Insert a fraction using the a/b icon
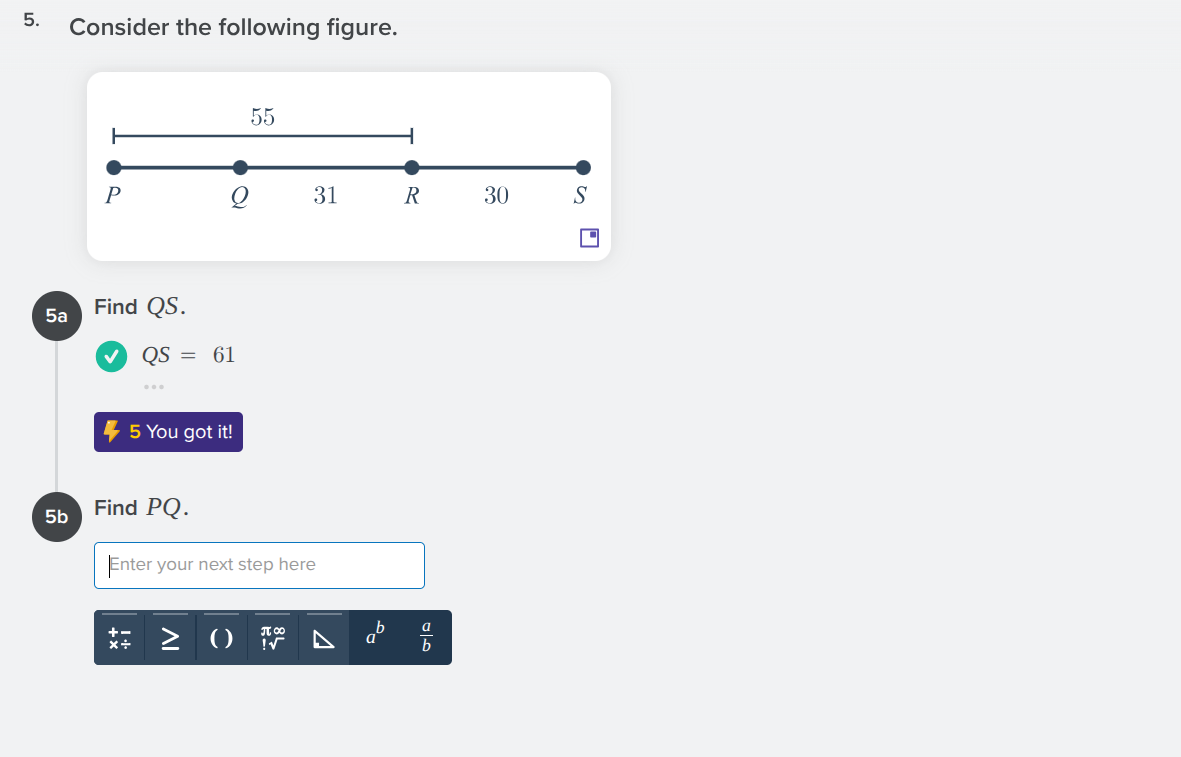1181x757 pixels. click(425, 637)
